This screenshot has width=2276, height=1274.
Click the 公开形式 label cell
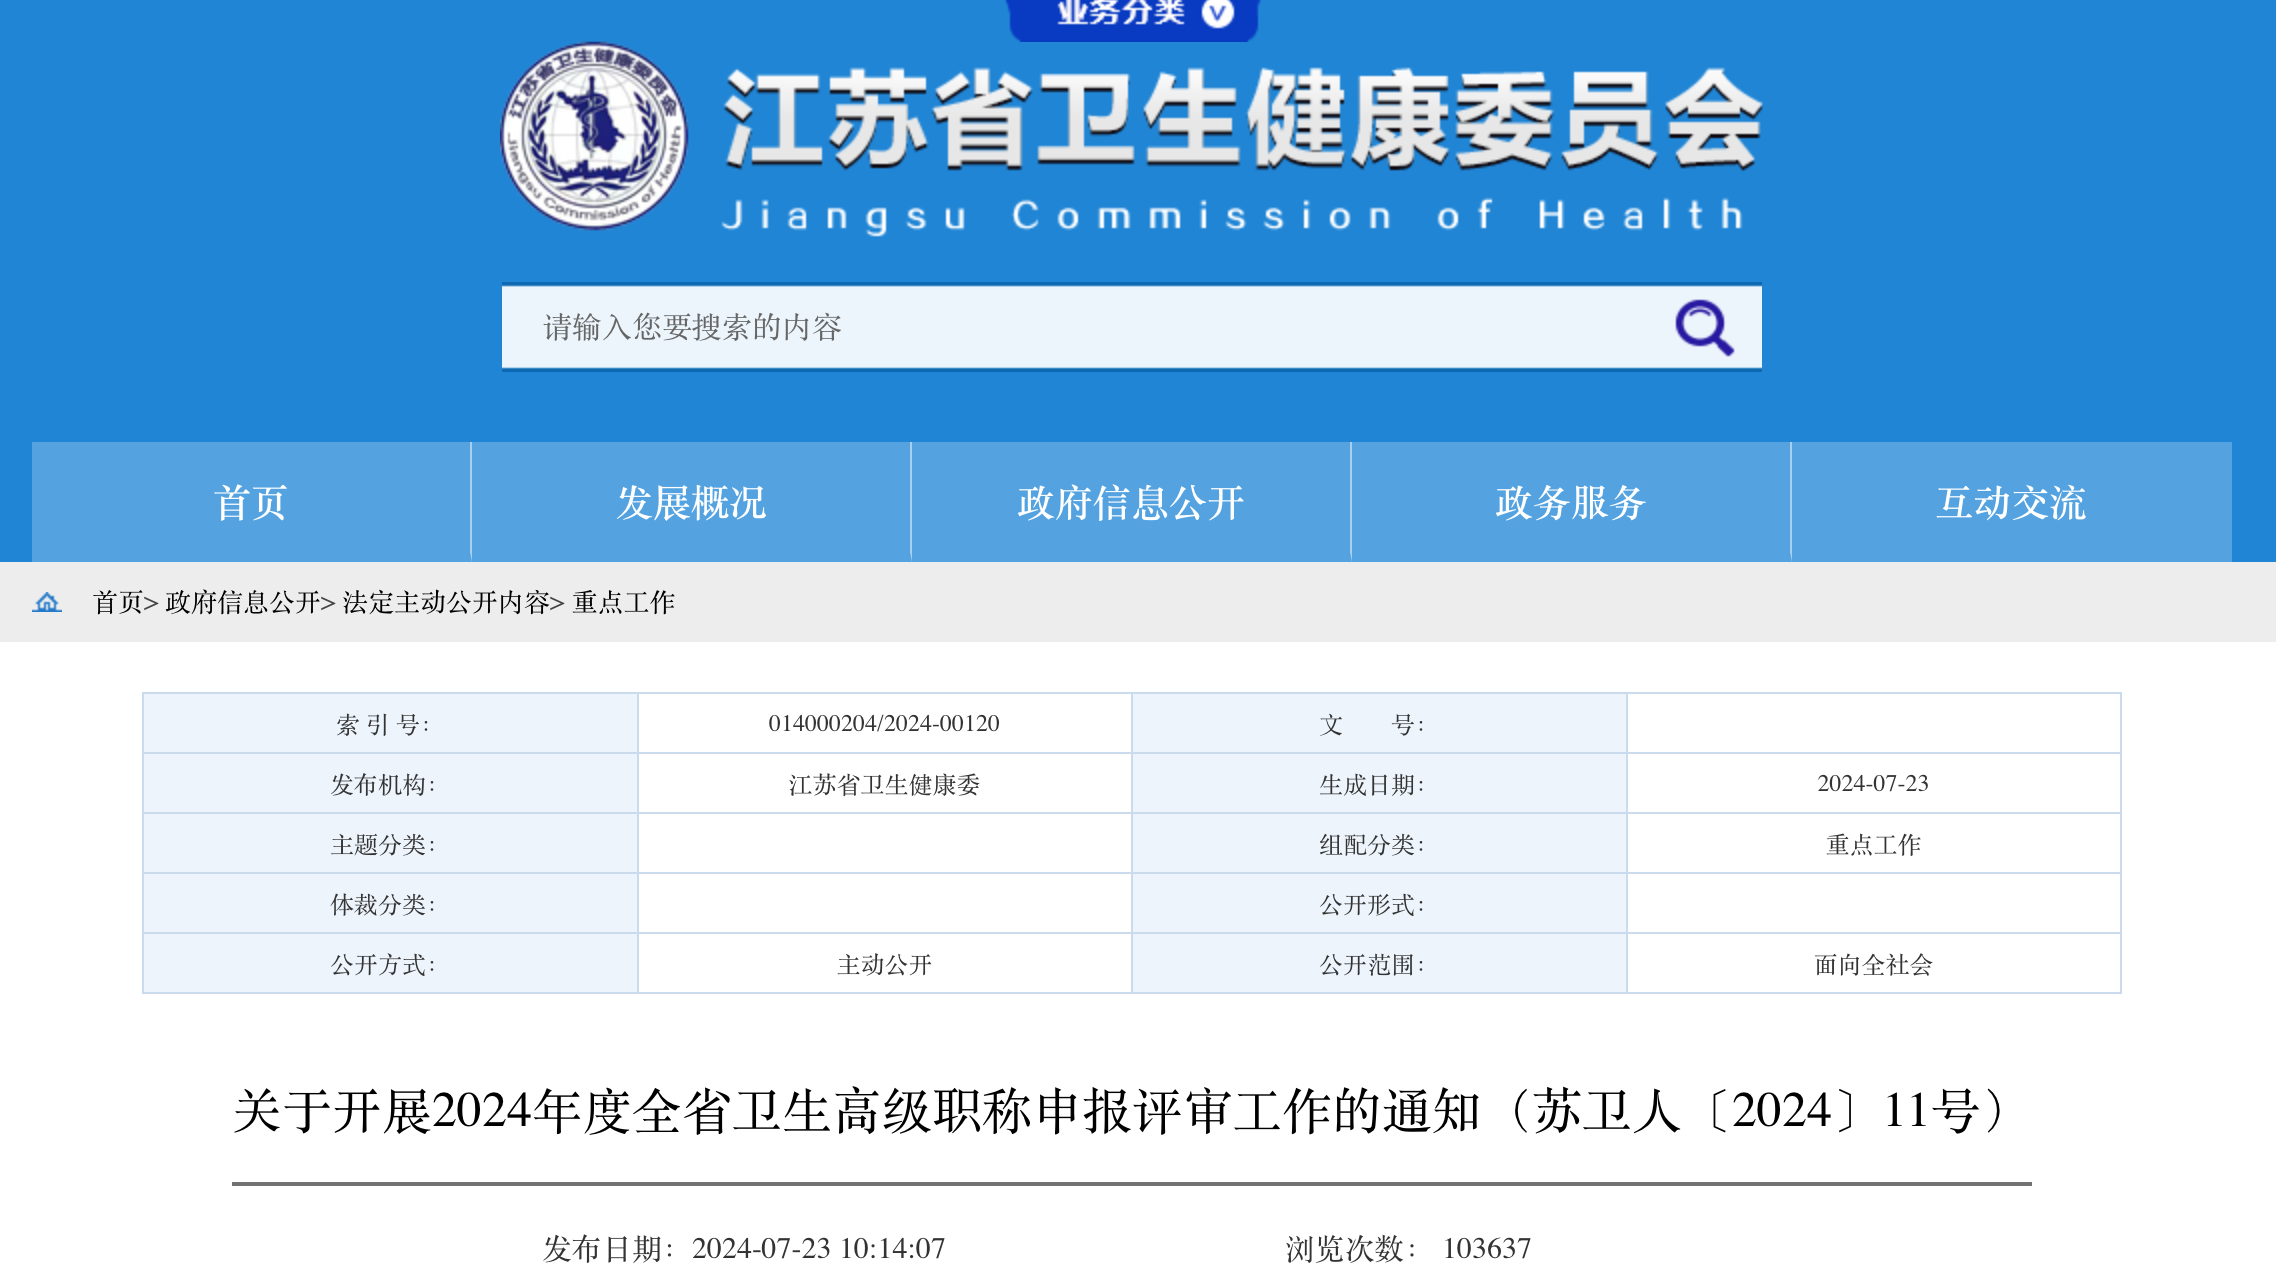click(1379, 904)
